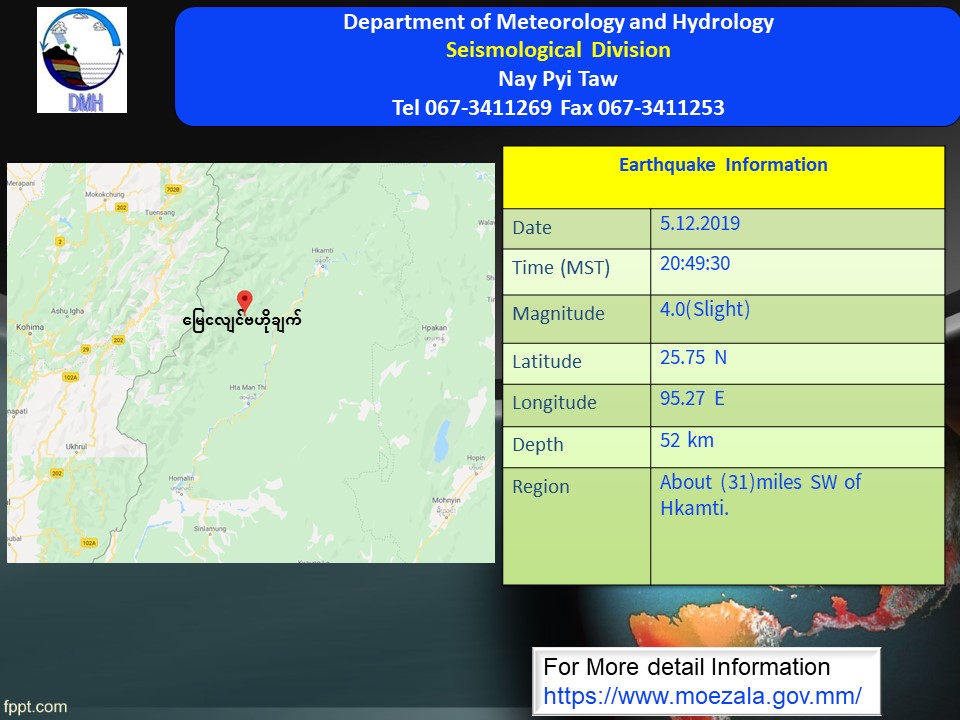
Task: Click the red epicenter pin on the map
Action: coord(244,301)
